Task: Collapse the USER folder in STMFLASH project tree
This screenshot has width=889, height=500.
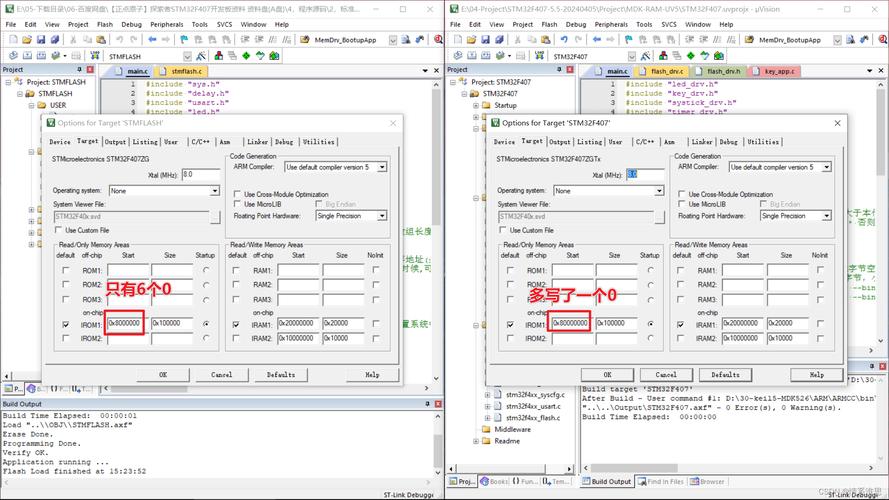Action: [x=31, y=105]
